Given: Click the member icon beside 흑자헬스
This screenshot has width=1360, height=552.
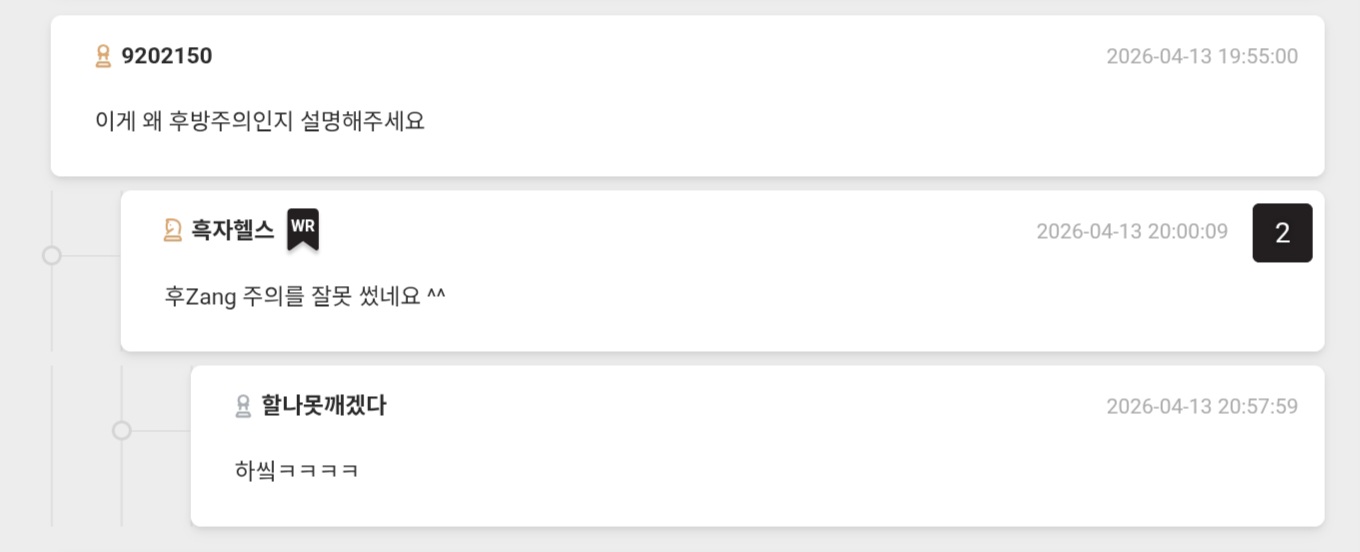Looking at the screenshot, I should point(172,231).
